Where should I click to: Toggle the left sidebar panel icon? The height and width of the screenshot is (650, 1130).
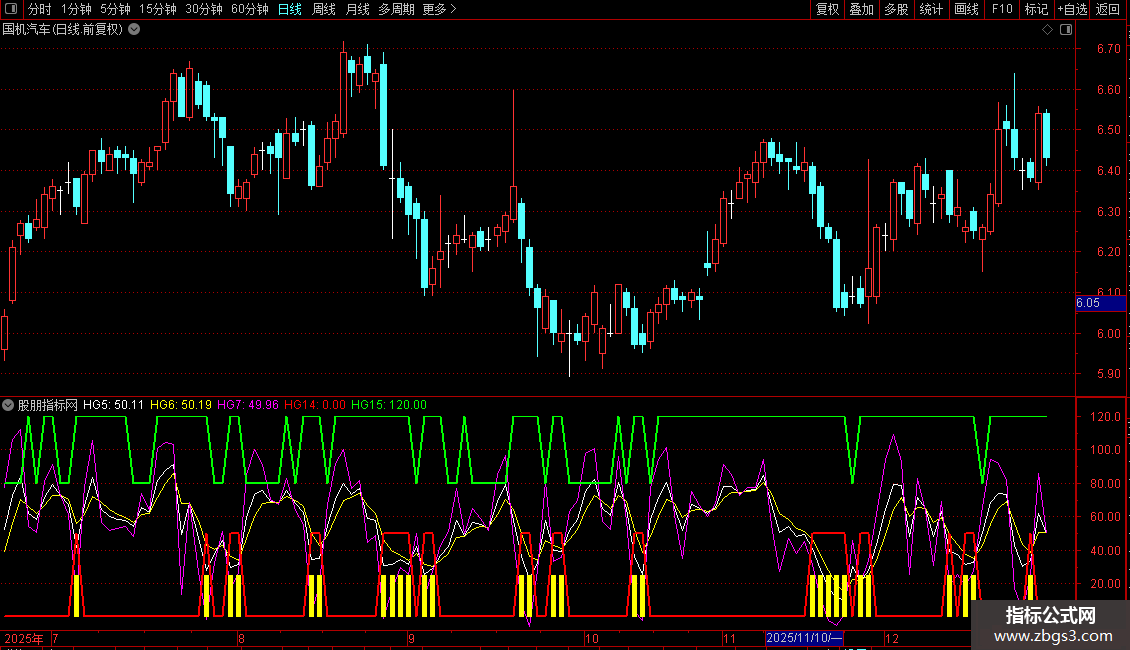11,9
